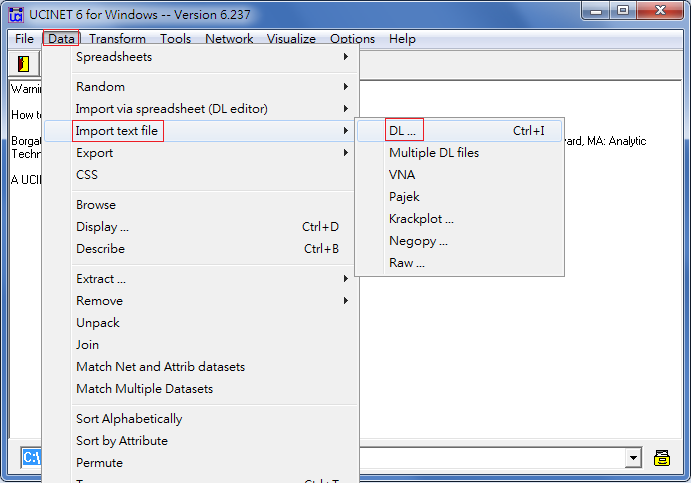Click the Data menu
This screenshot has width=691, height=483.
[61, 39]
